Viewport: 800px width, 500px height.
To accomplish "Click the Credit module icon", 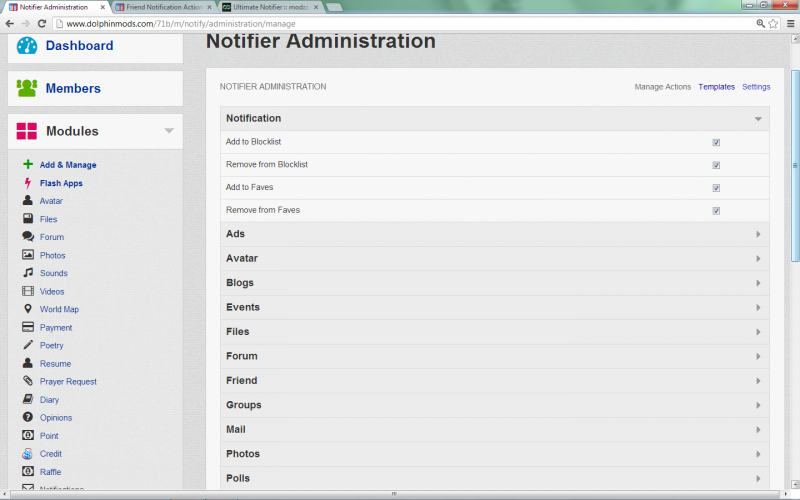I will point(28,454).
